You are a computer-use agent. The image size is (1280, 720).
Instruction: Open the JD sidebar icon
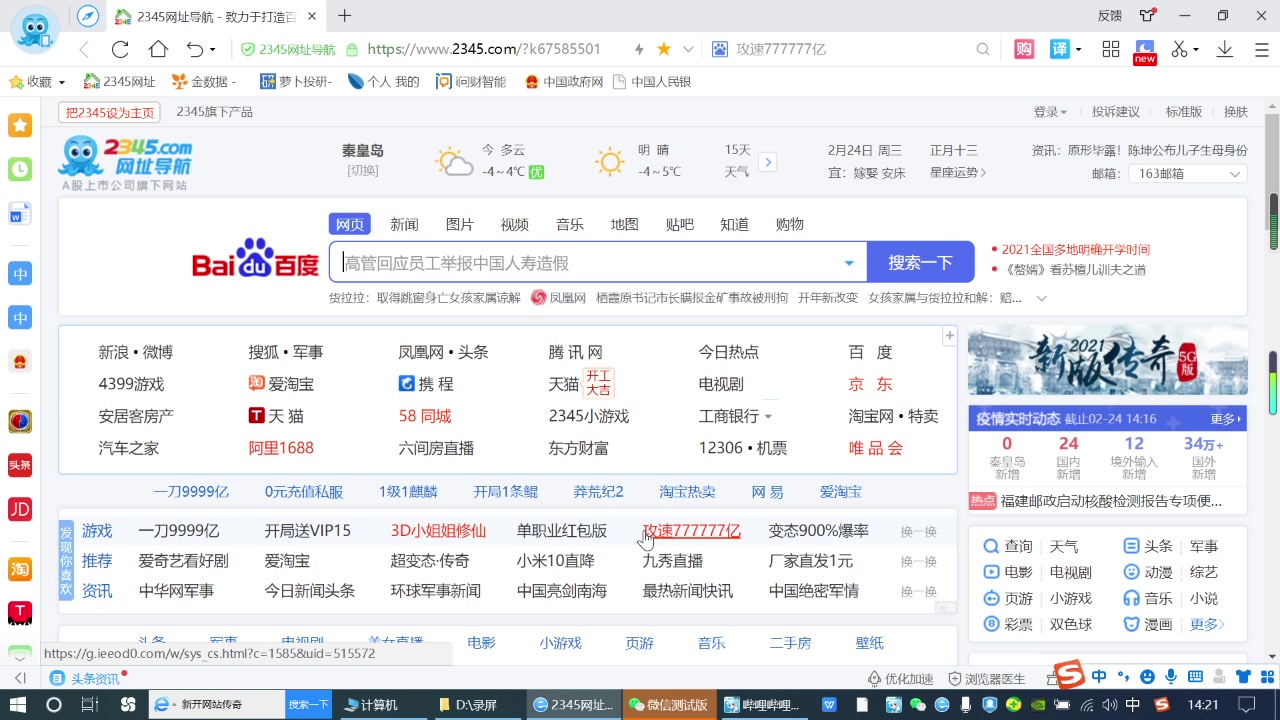coord(20,509)
